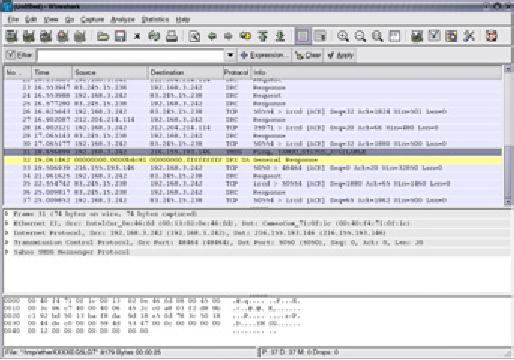This screenshot has height=360, width=514.
Task: Toggle packet list colorizing
Action: [303, 36]
